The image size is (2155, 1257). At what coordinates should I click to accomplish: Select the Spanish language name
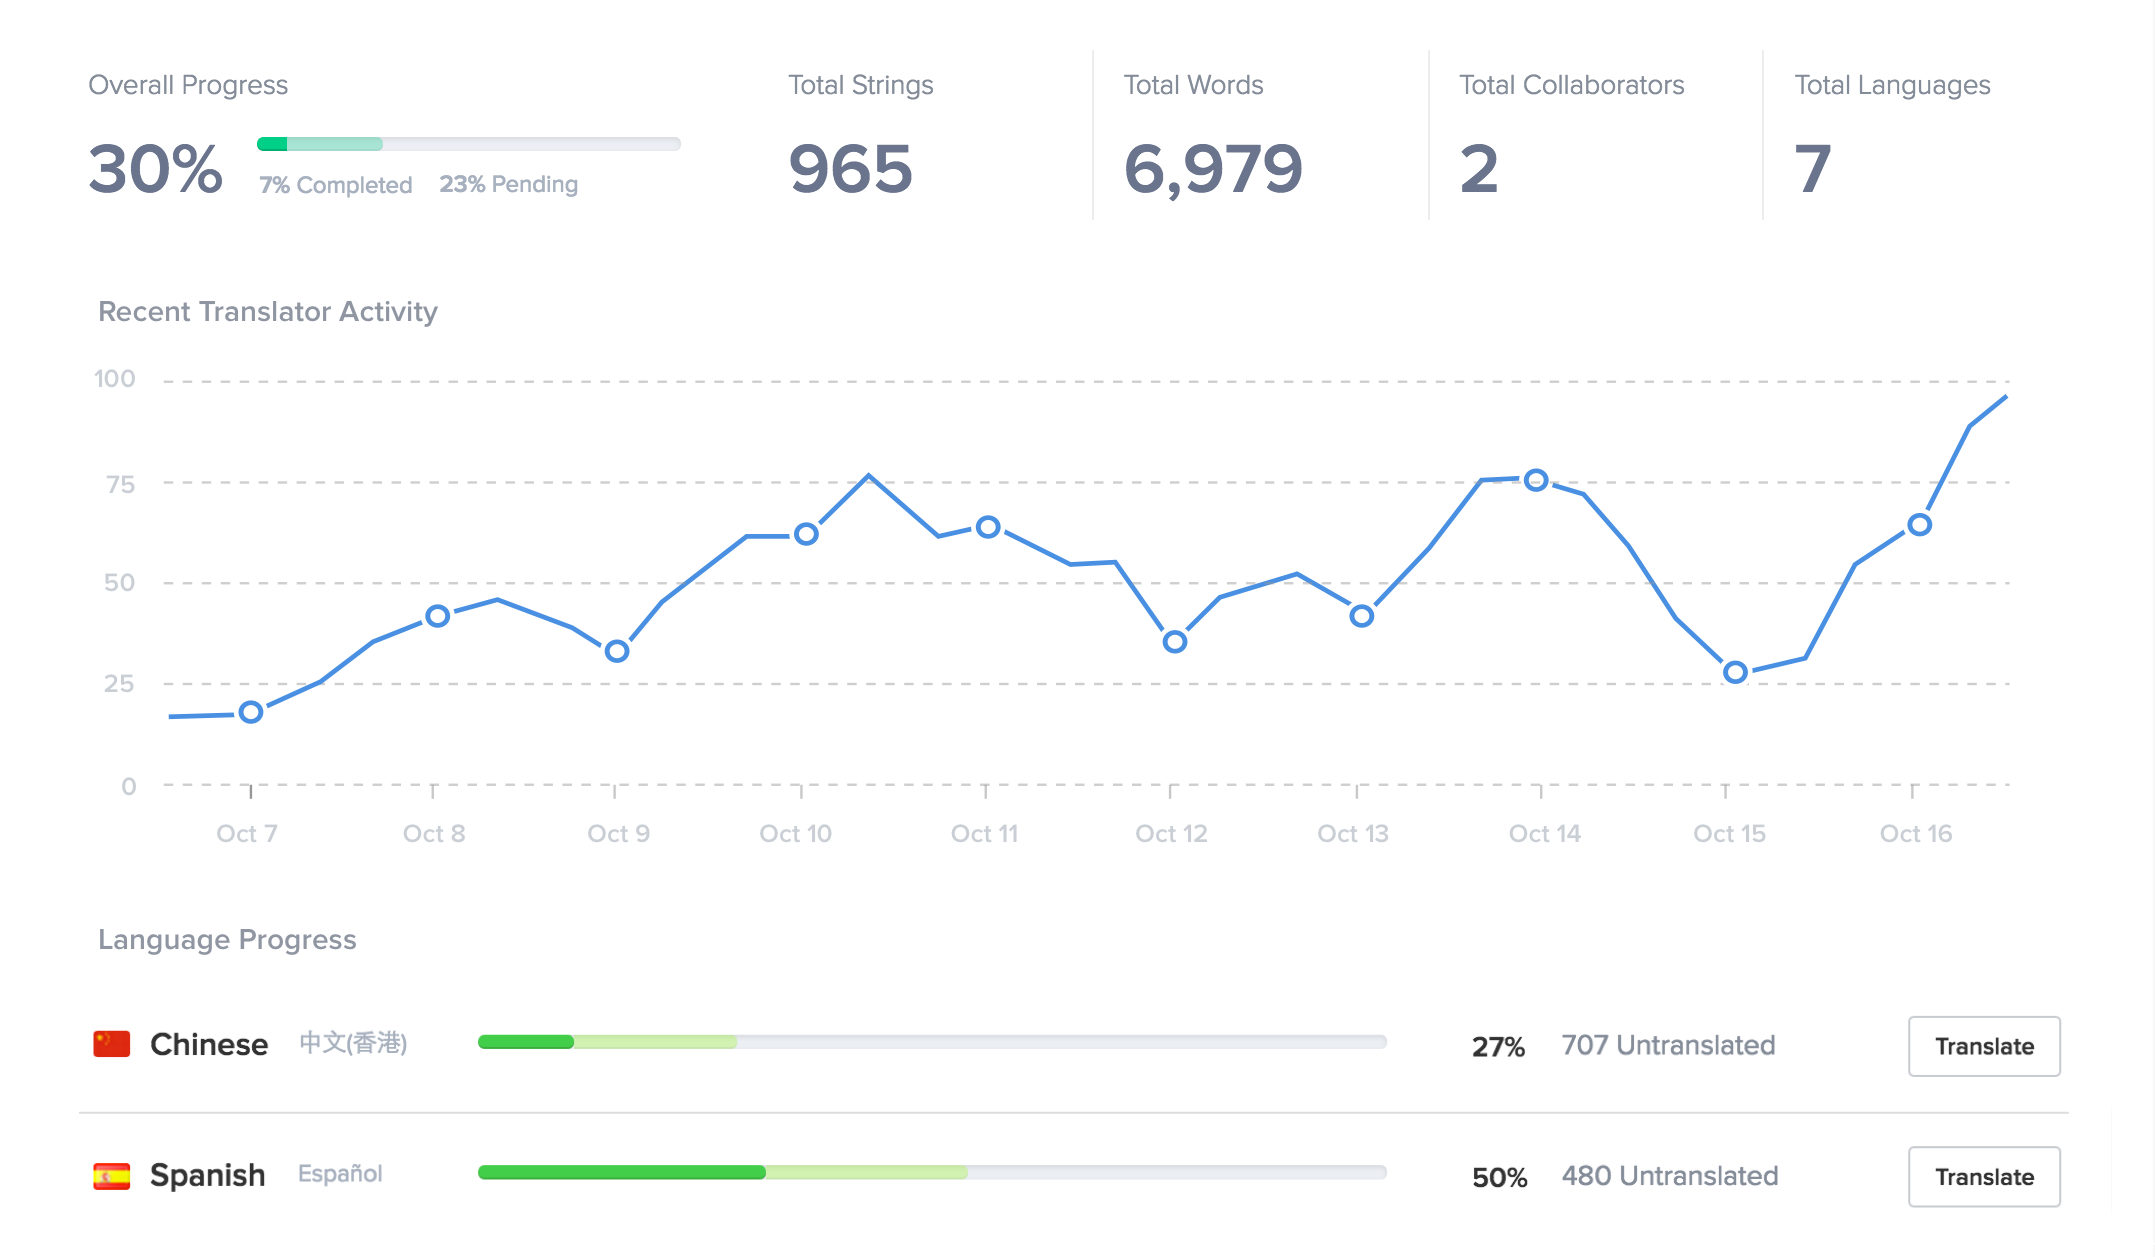pyautogui.click(x=207, y=1175)
